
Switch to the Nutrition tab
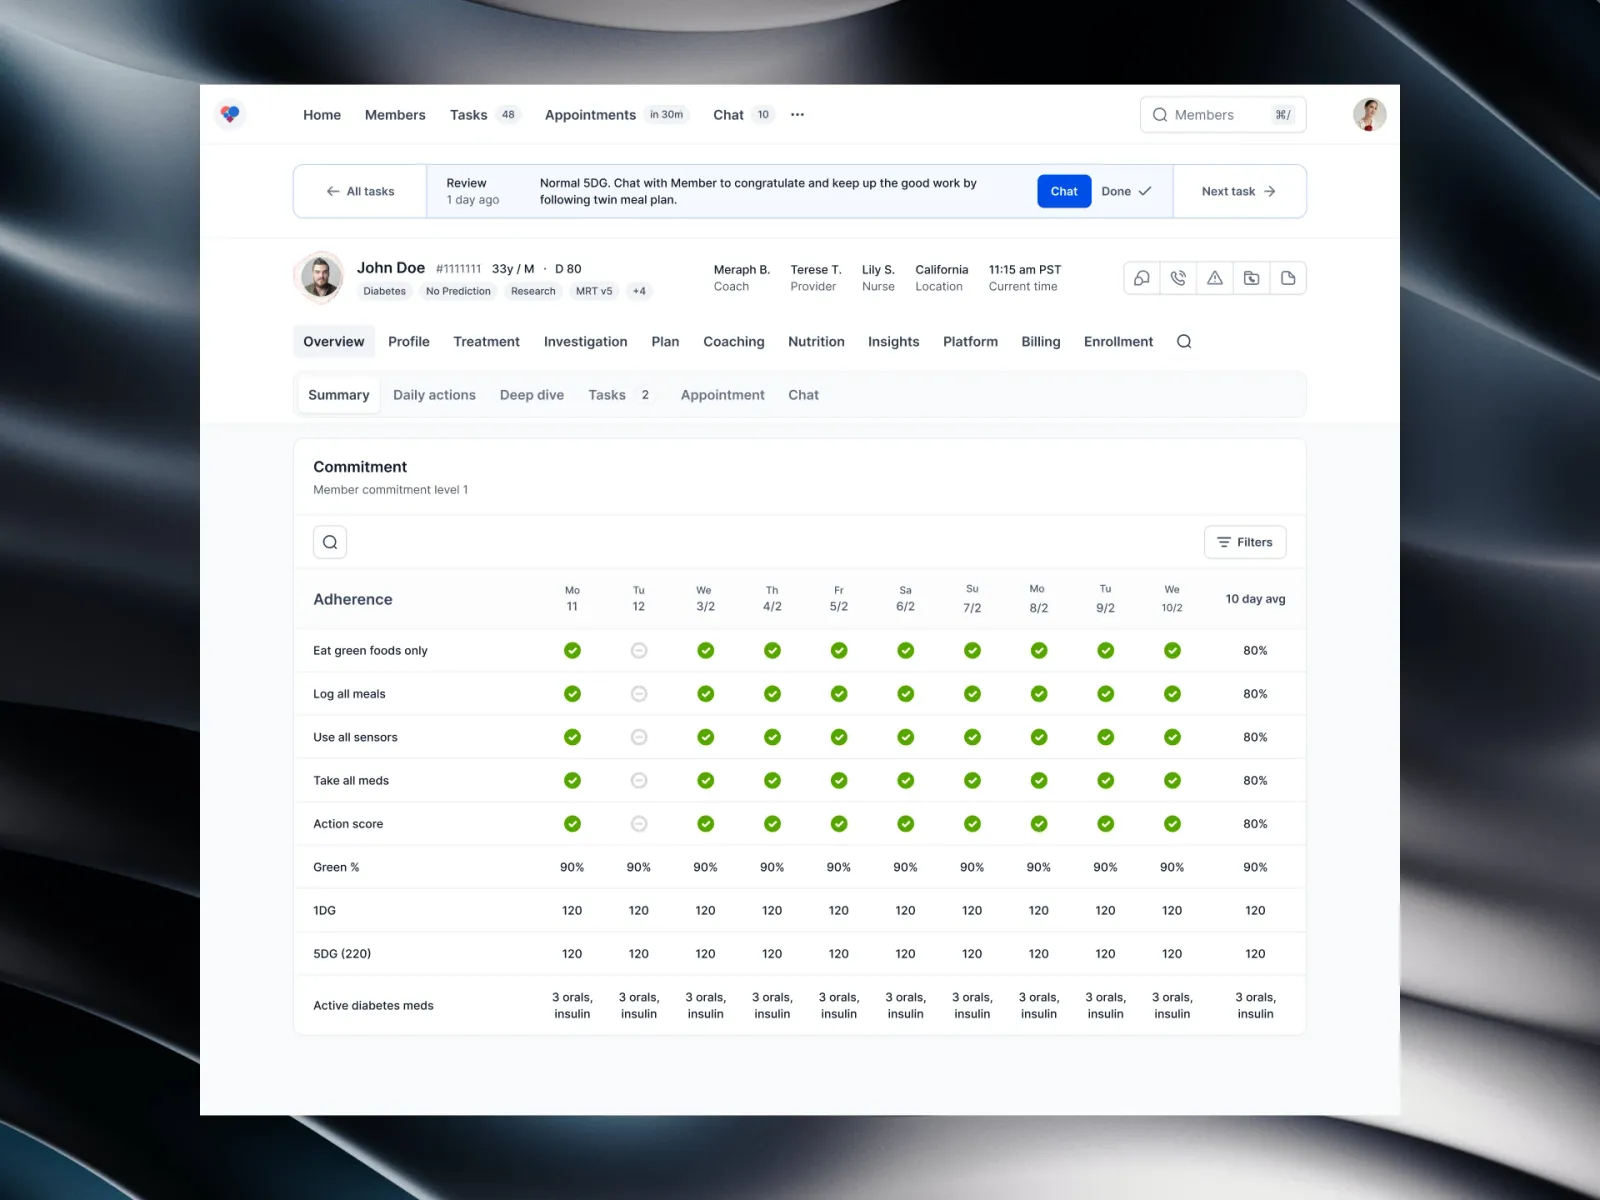tap(816, 342)
